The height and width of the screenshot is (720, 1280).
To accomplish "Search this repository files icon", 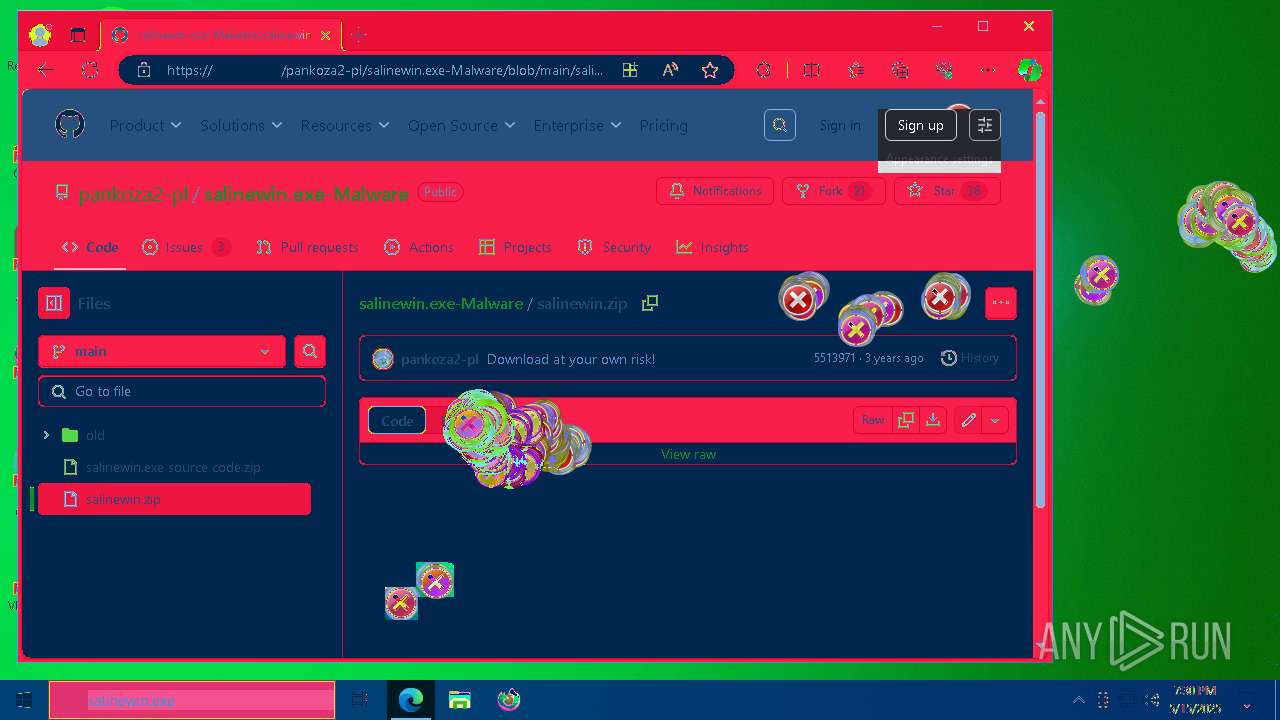I will [310, 351].
